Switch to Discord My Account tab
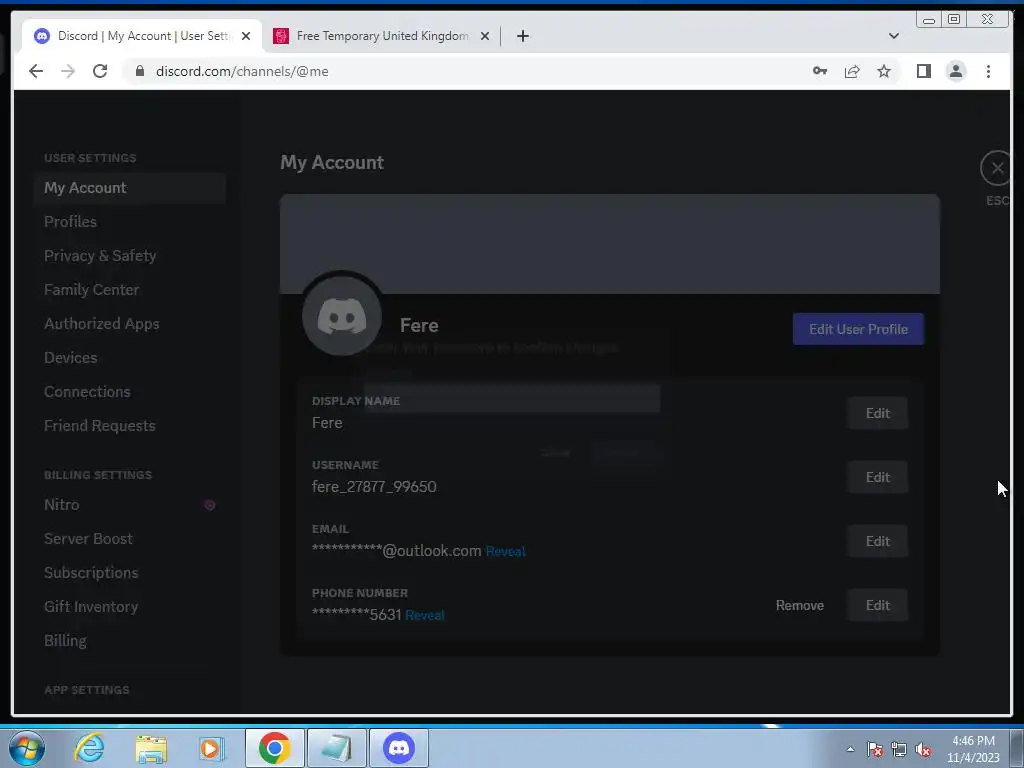The image size is (1024, 768). pos(142,36)
